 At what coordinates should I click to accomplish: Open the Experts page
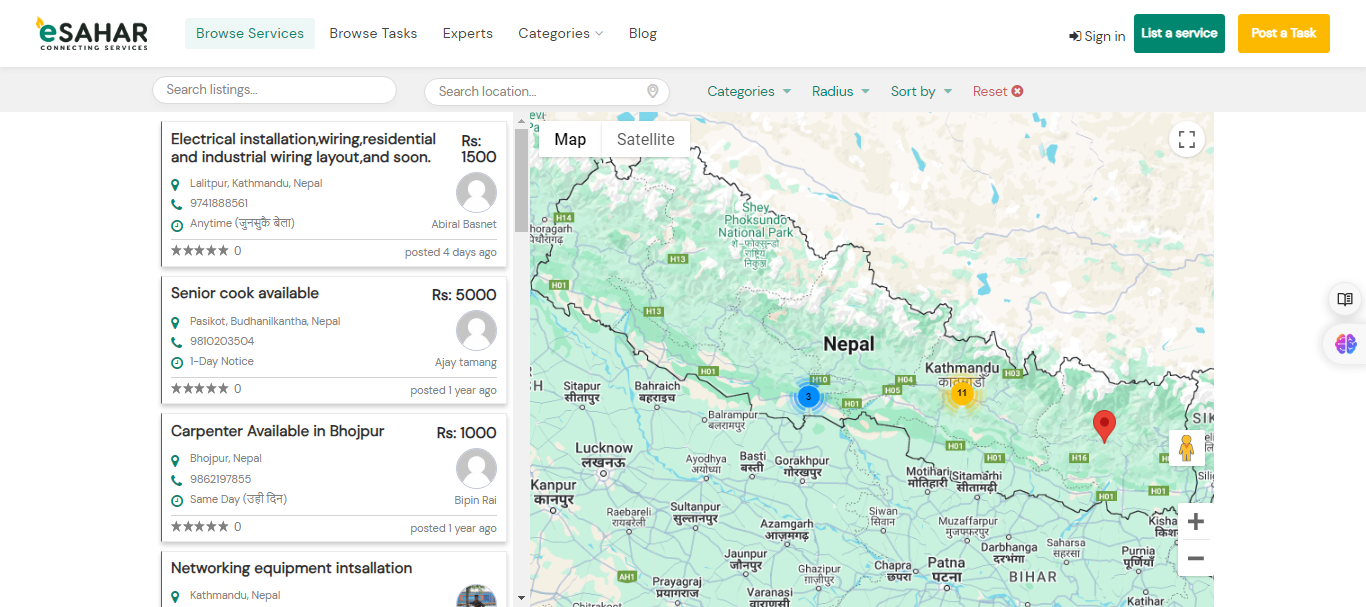coord(468,33)
